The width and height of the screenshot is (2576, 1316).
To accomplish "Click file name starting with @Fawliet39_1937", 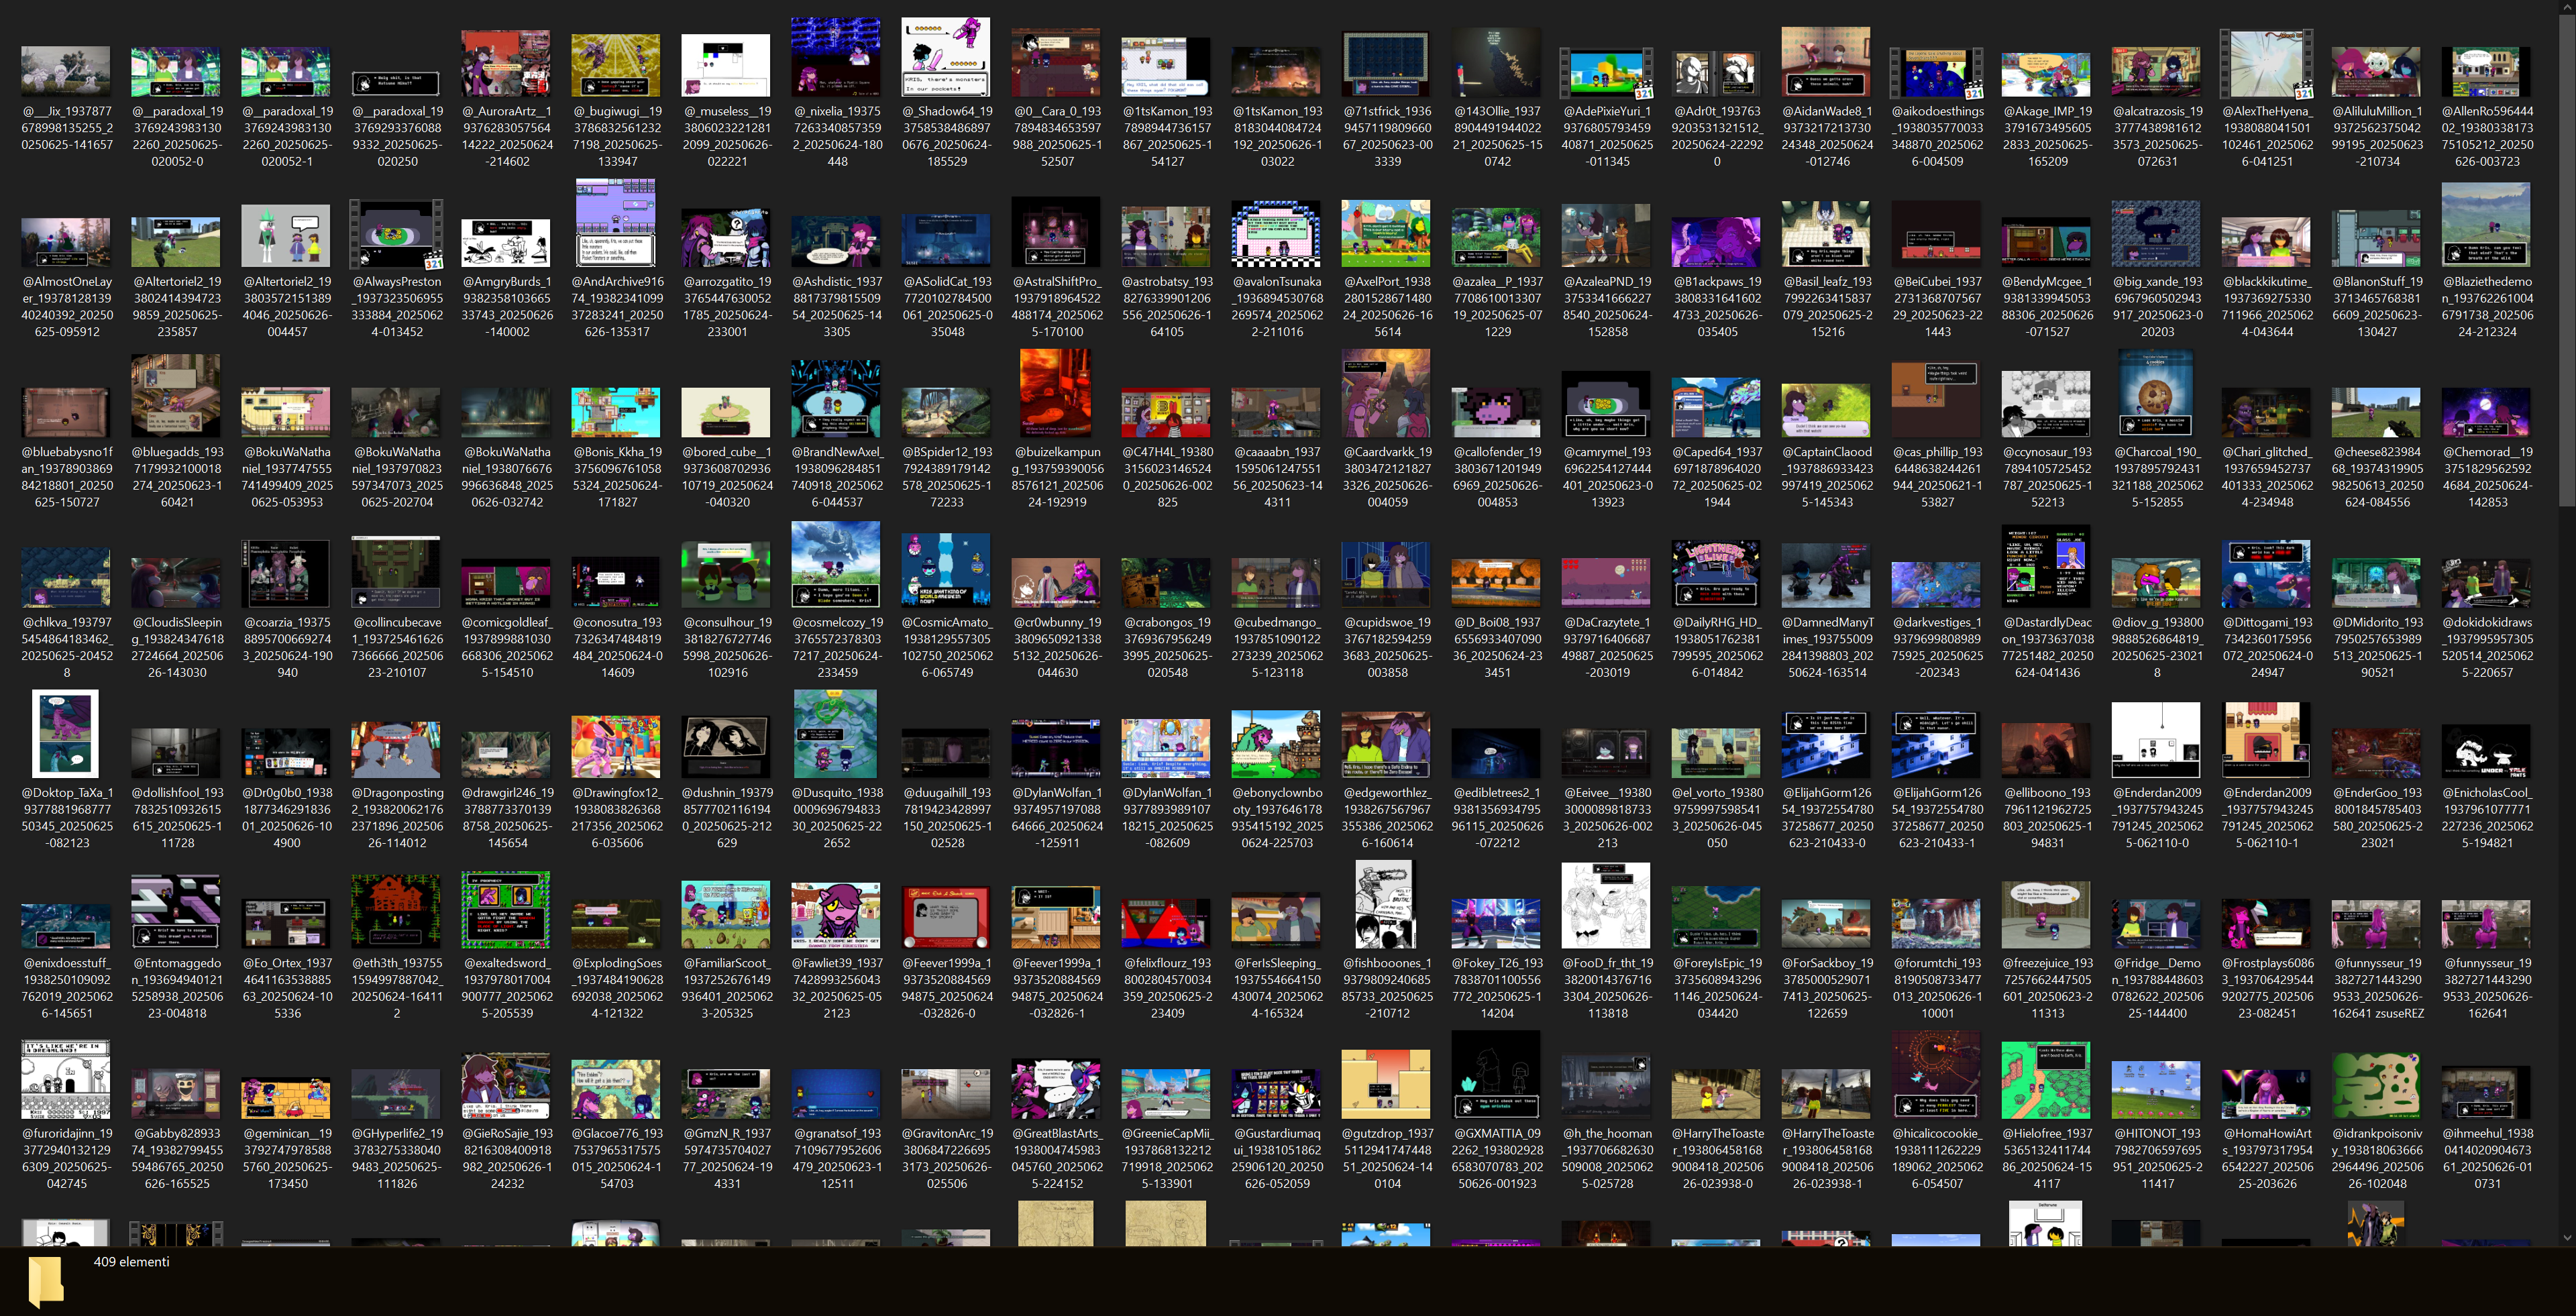I will [x=837, y=988].
